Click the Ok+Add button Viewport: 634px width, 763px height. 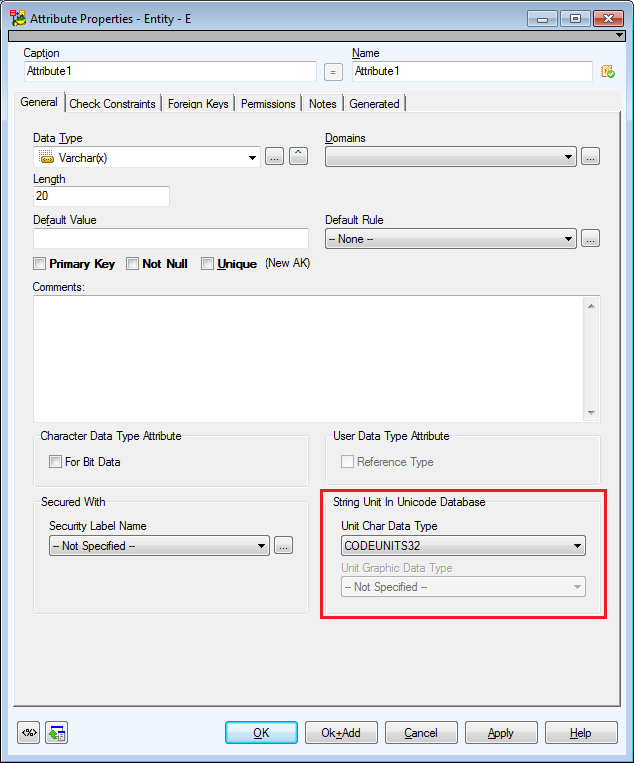[341, 732]
